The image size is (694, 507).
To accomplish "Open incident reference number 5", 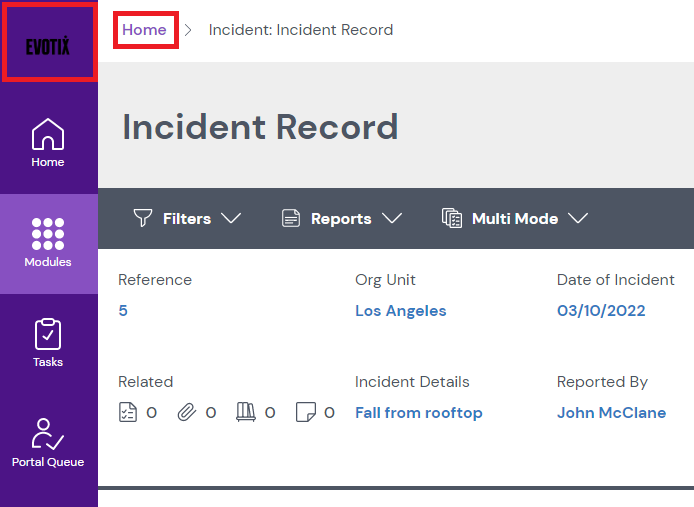I will (x=123, y=311).
